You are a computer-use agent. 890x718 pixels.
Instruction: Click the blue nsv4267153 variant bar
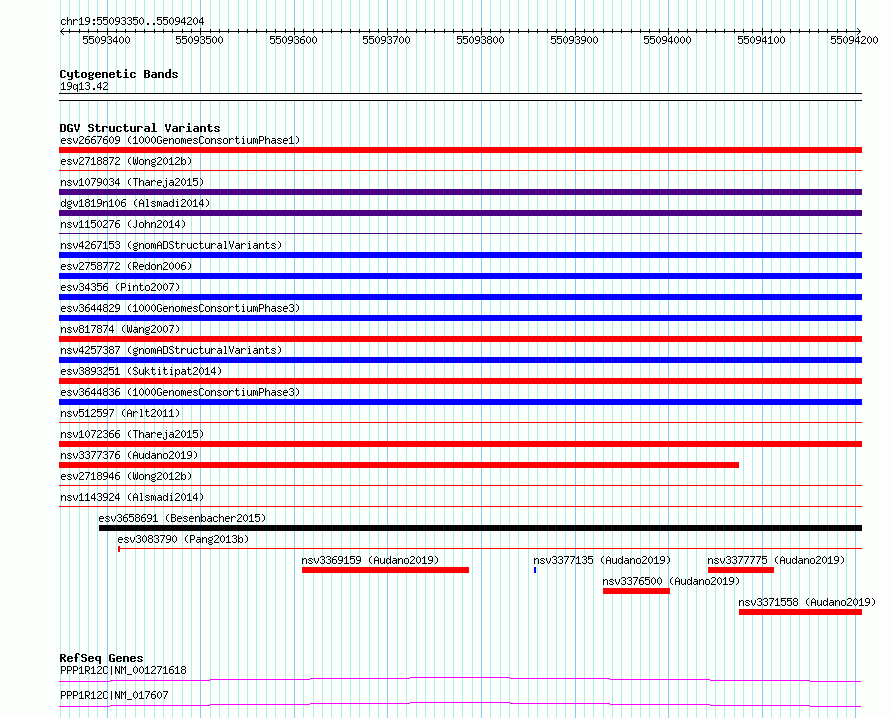pos(460,255)
